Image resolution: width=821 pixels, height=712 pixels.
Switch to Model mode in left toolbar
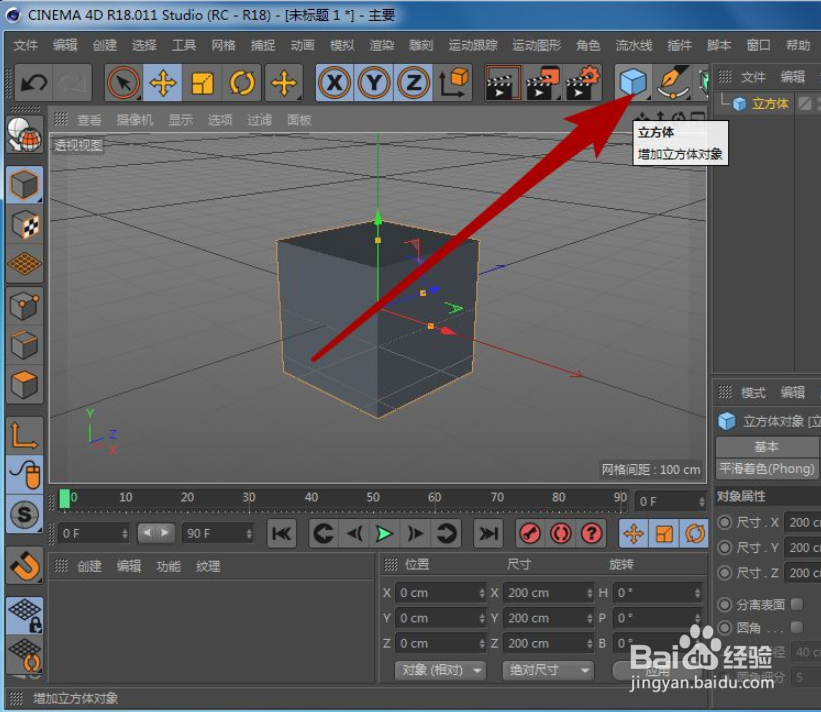click(x=24, y=185)
